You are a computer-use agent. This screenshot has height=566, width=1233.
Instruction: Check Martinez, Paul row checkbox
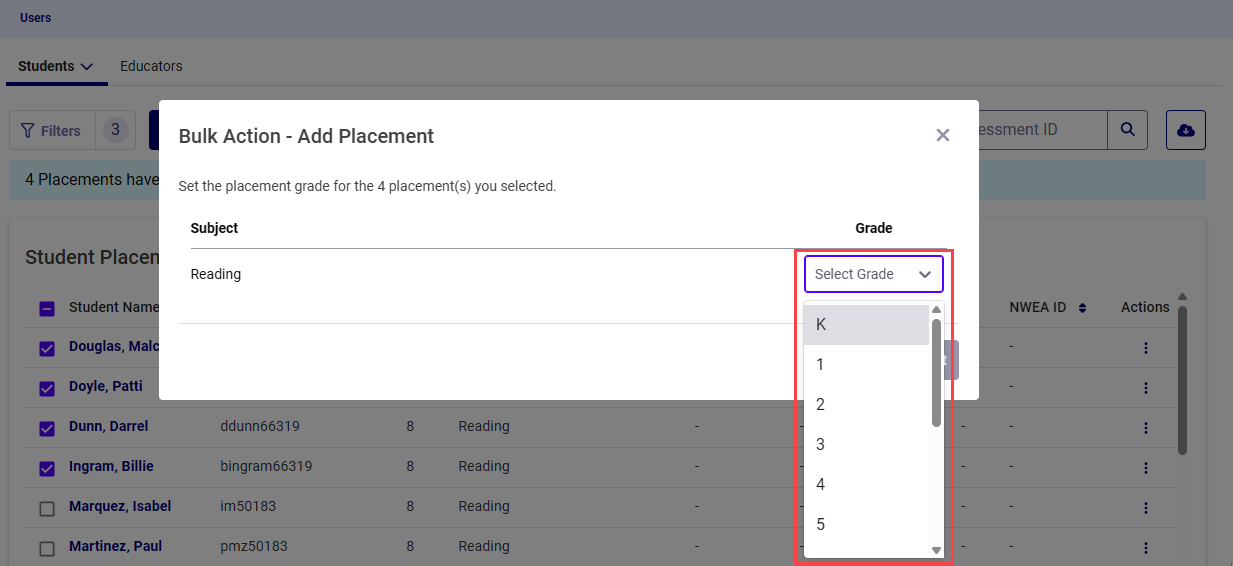click(47, 549)
